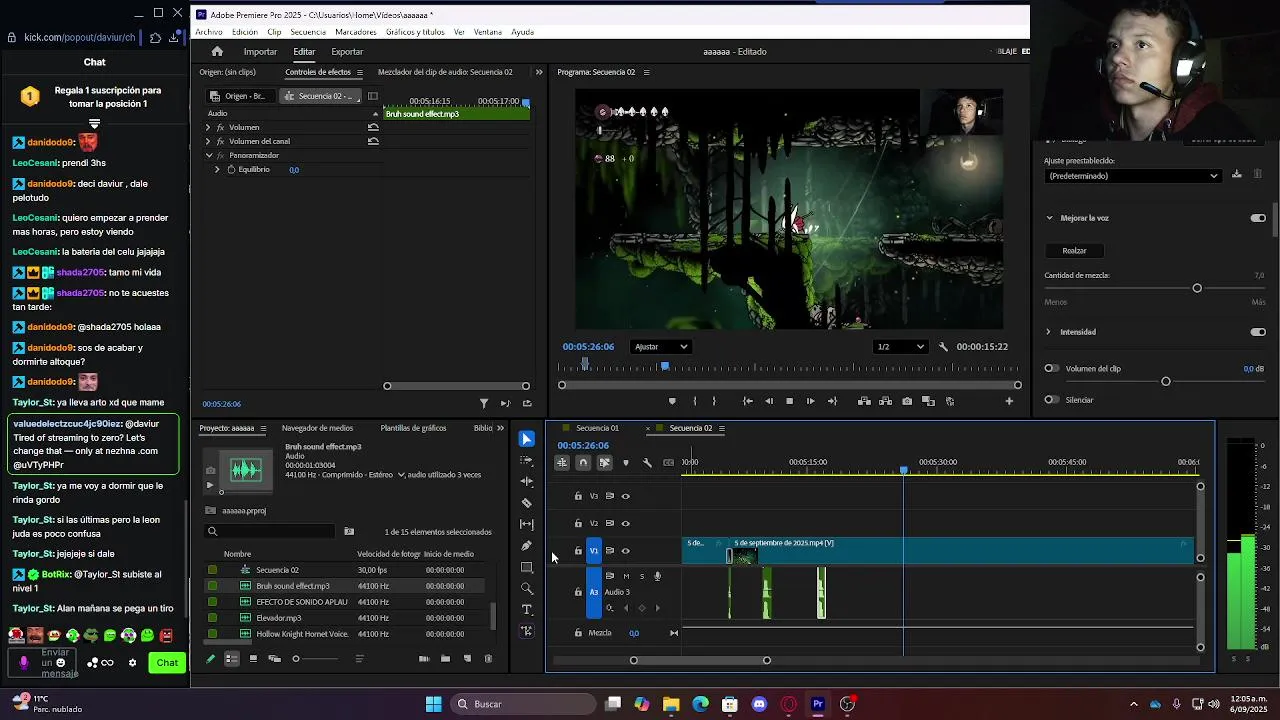Stop playback in Program monitor
The height and width of the screenshot is (720, 1280).
point(789,401)
